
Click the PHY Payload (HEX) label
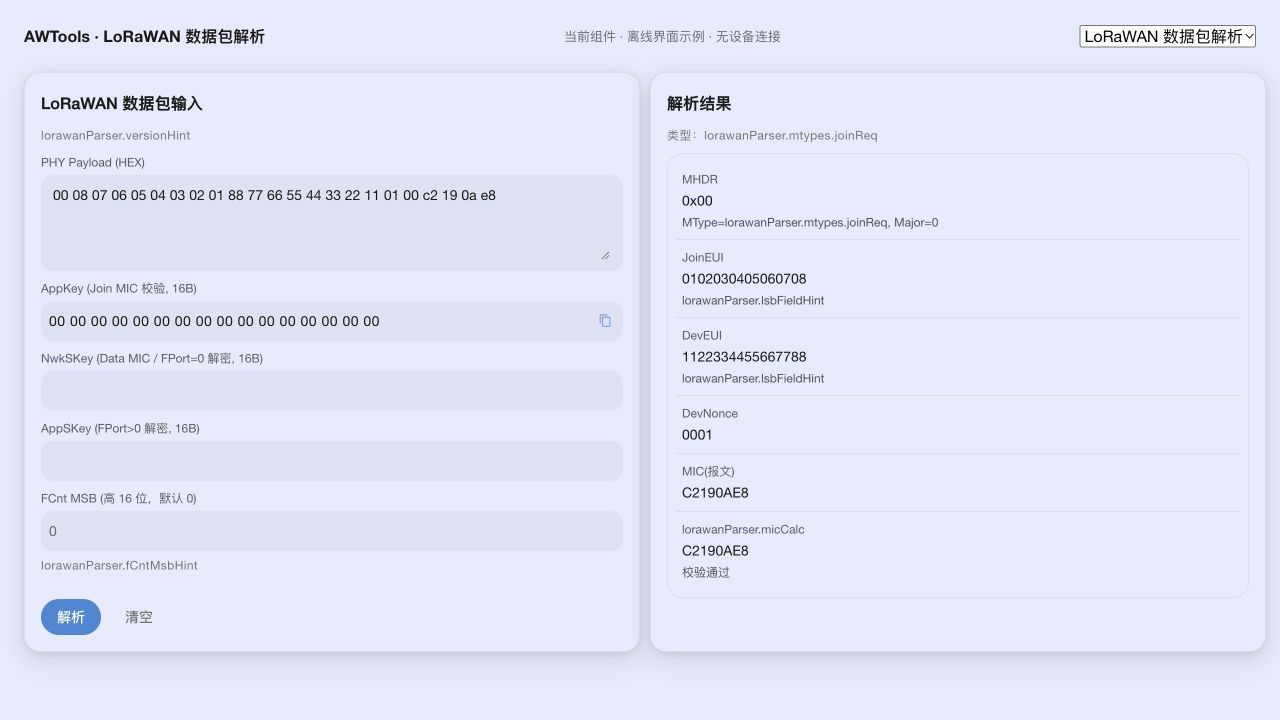[93, 162]
